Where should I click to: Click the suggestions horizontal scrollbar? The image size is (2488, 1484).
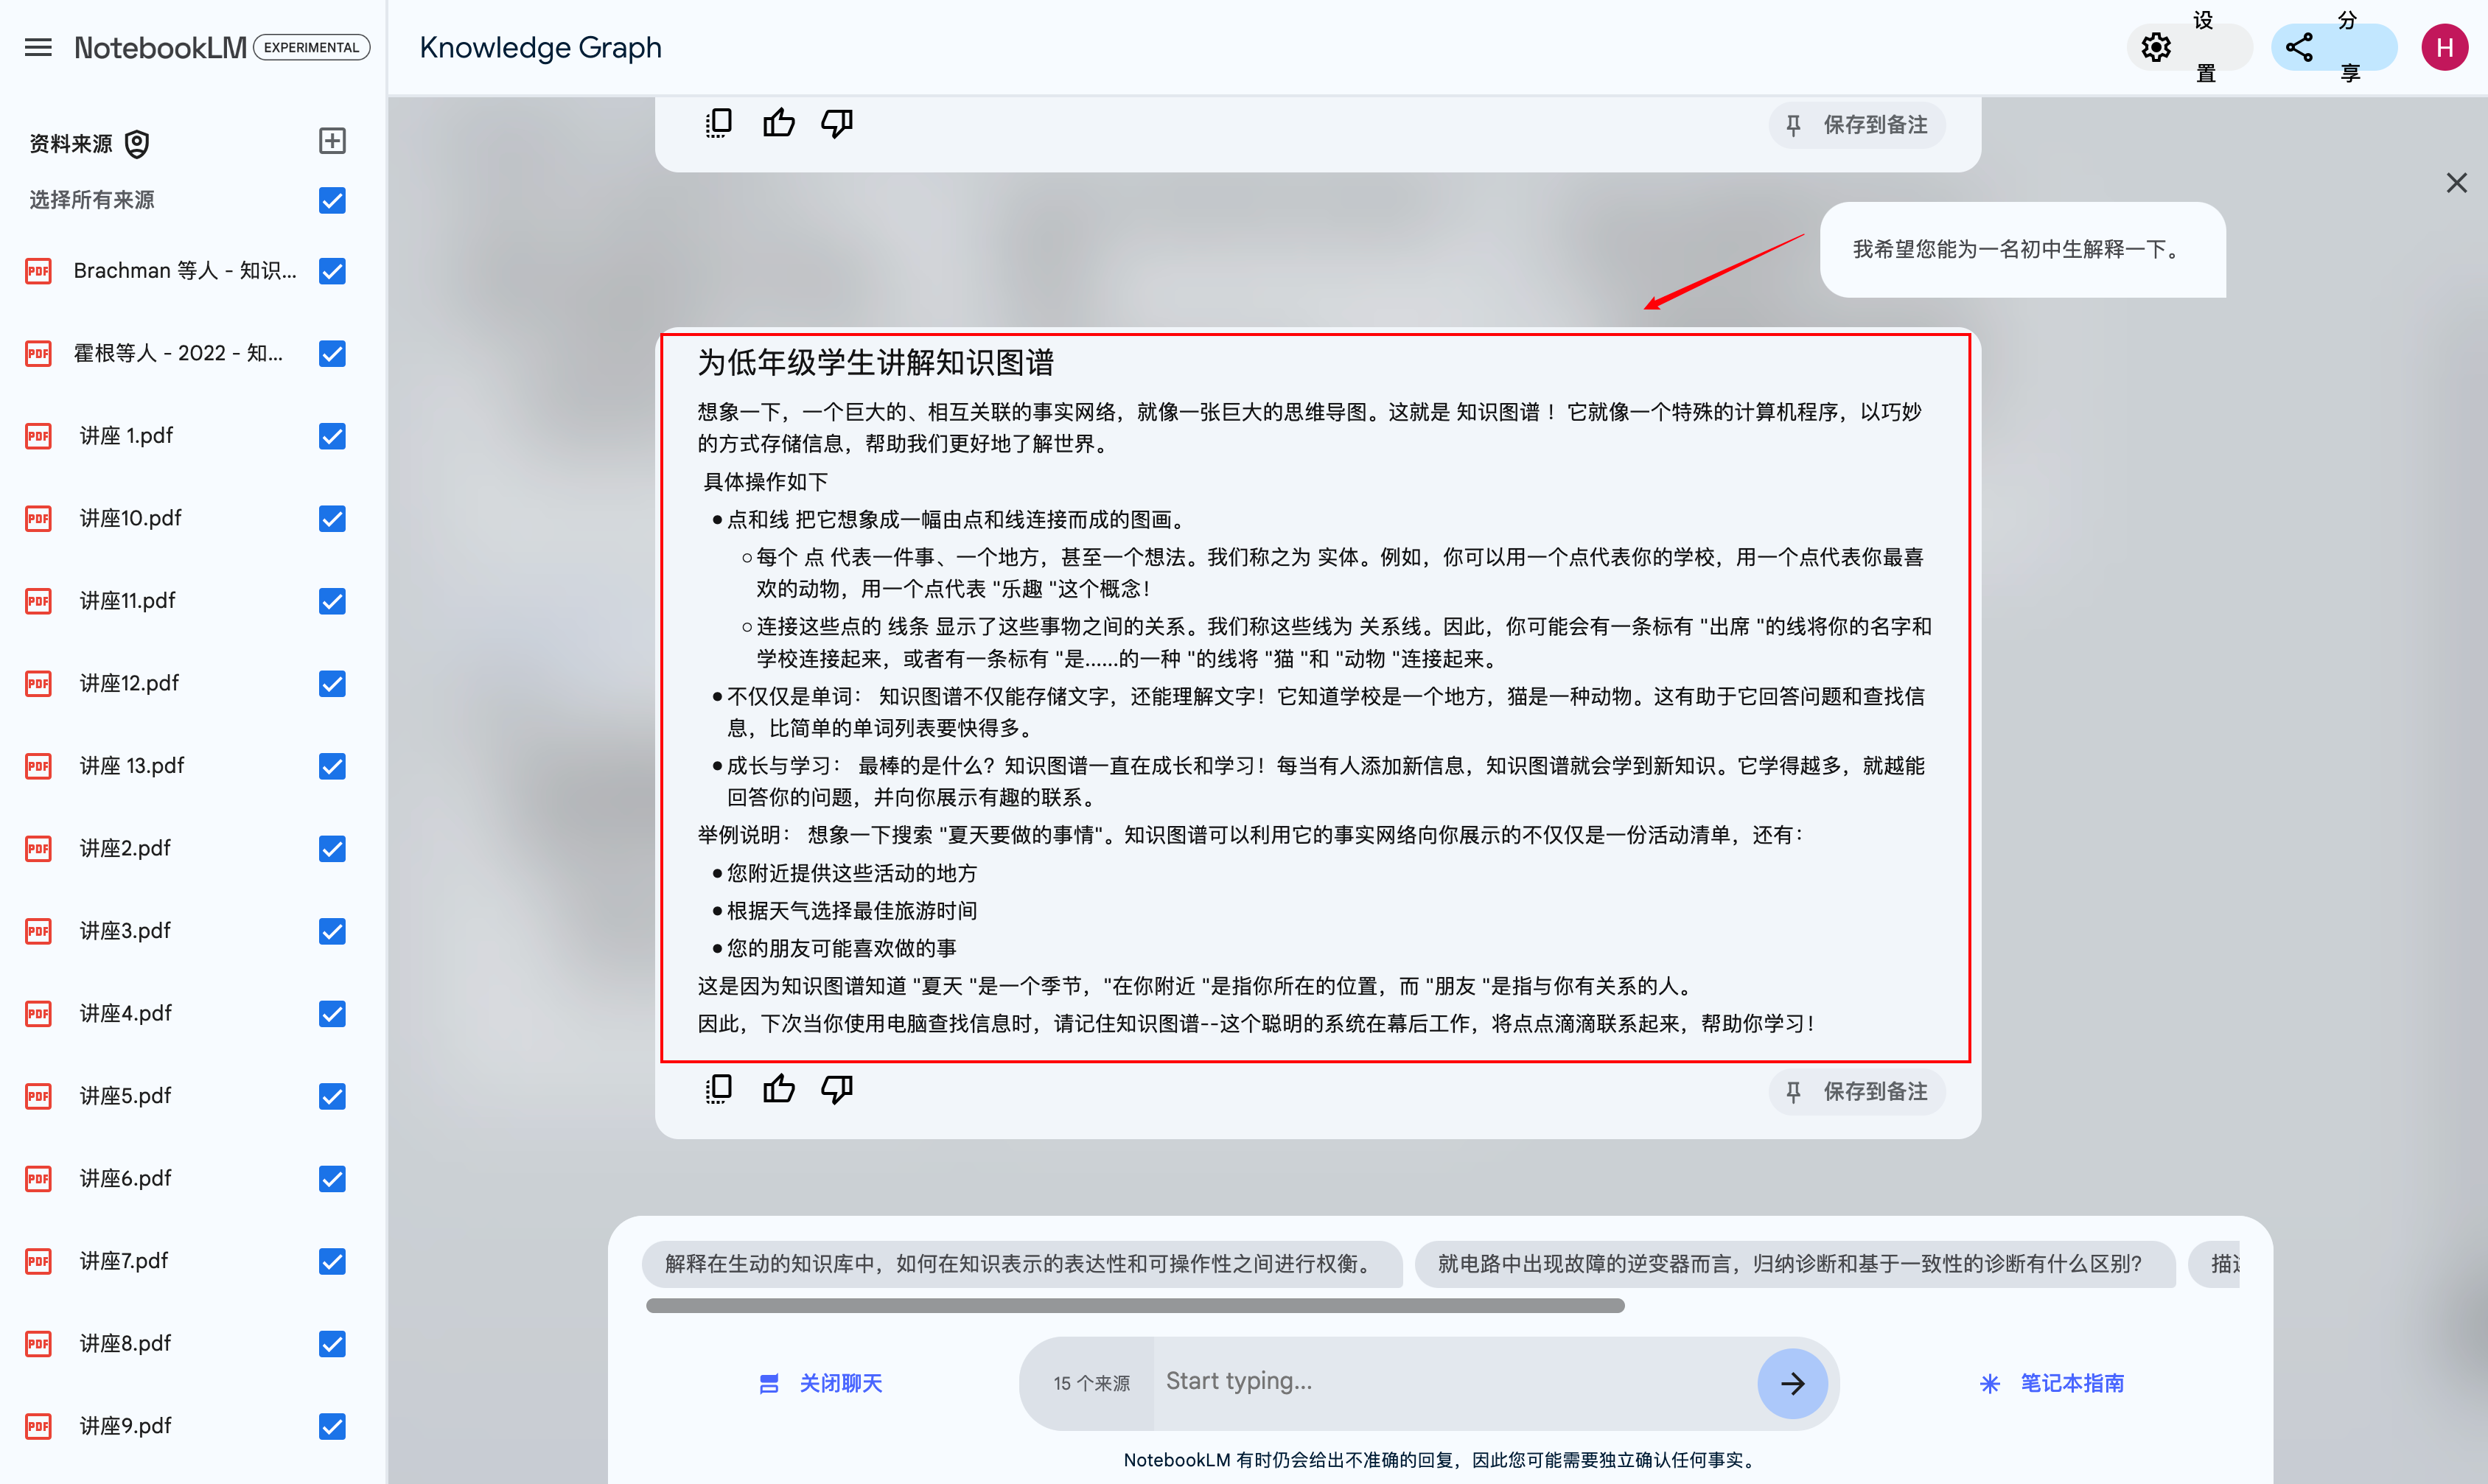coord(1135,1306)
